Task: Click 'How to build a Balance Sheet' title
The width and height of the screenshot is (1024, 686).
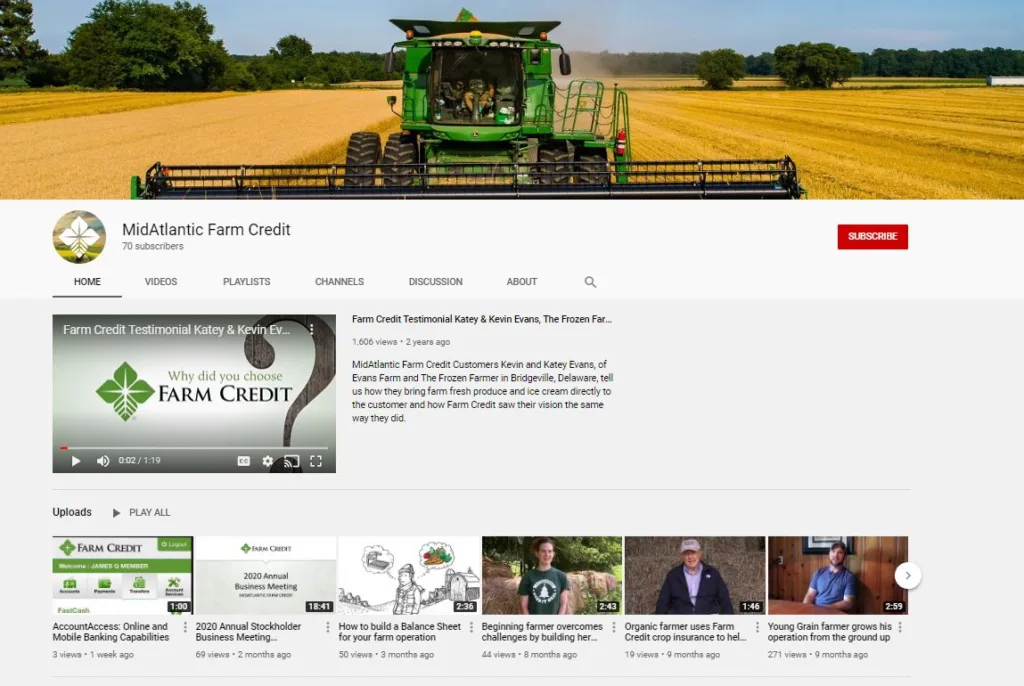Action: tap(400, 632)
